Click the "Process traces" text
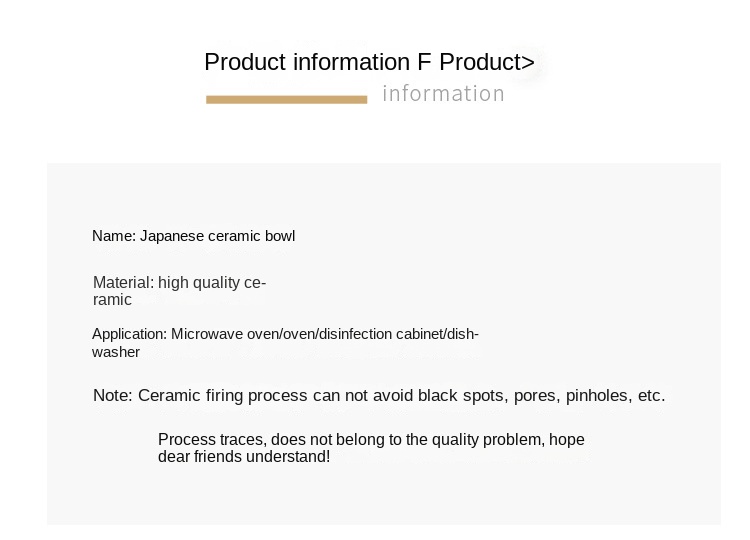This screenshot has width=750, height=540. coord(207,440)
